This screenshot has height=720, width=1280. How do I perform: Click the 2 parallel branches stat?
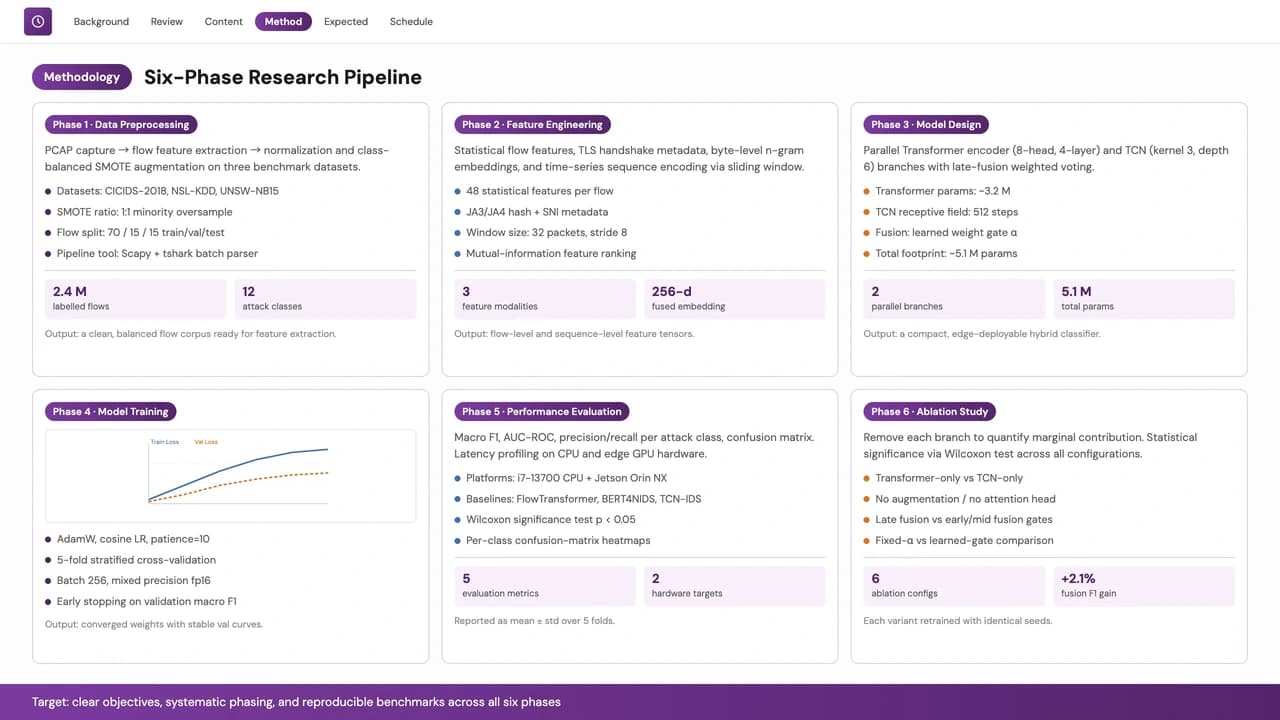click(955, 298)
